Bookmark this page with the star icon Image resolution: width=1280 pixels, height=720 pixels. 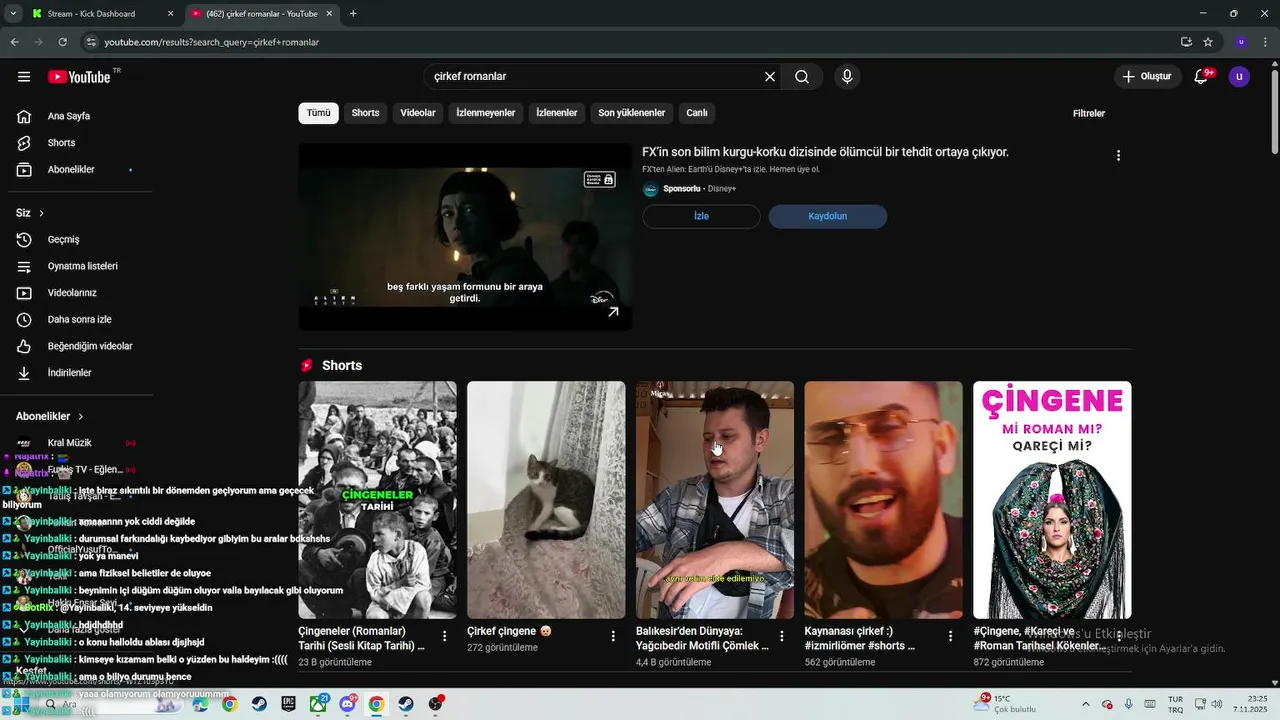click(1208, 42)
